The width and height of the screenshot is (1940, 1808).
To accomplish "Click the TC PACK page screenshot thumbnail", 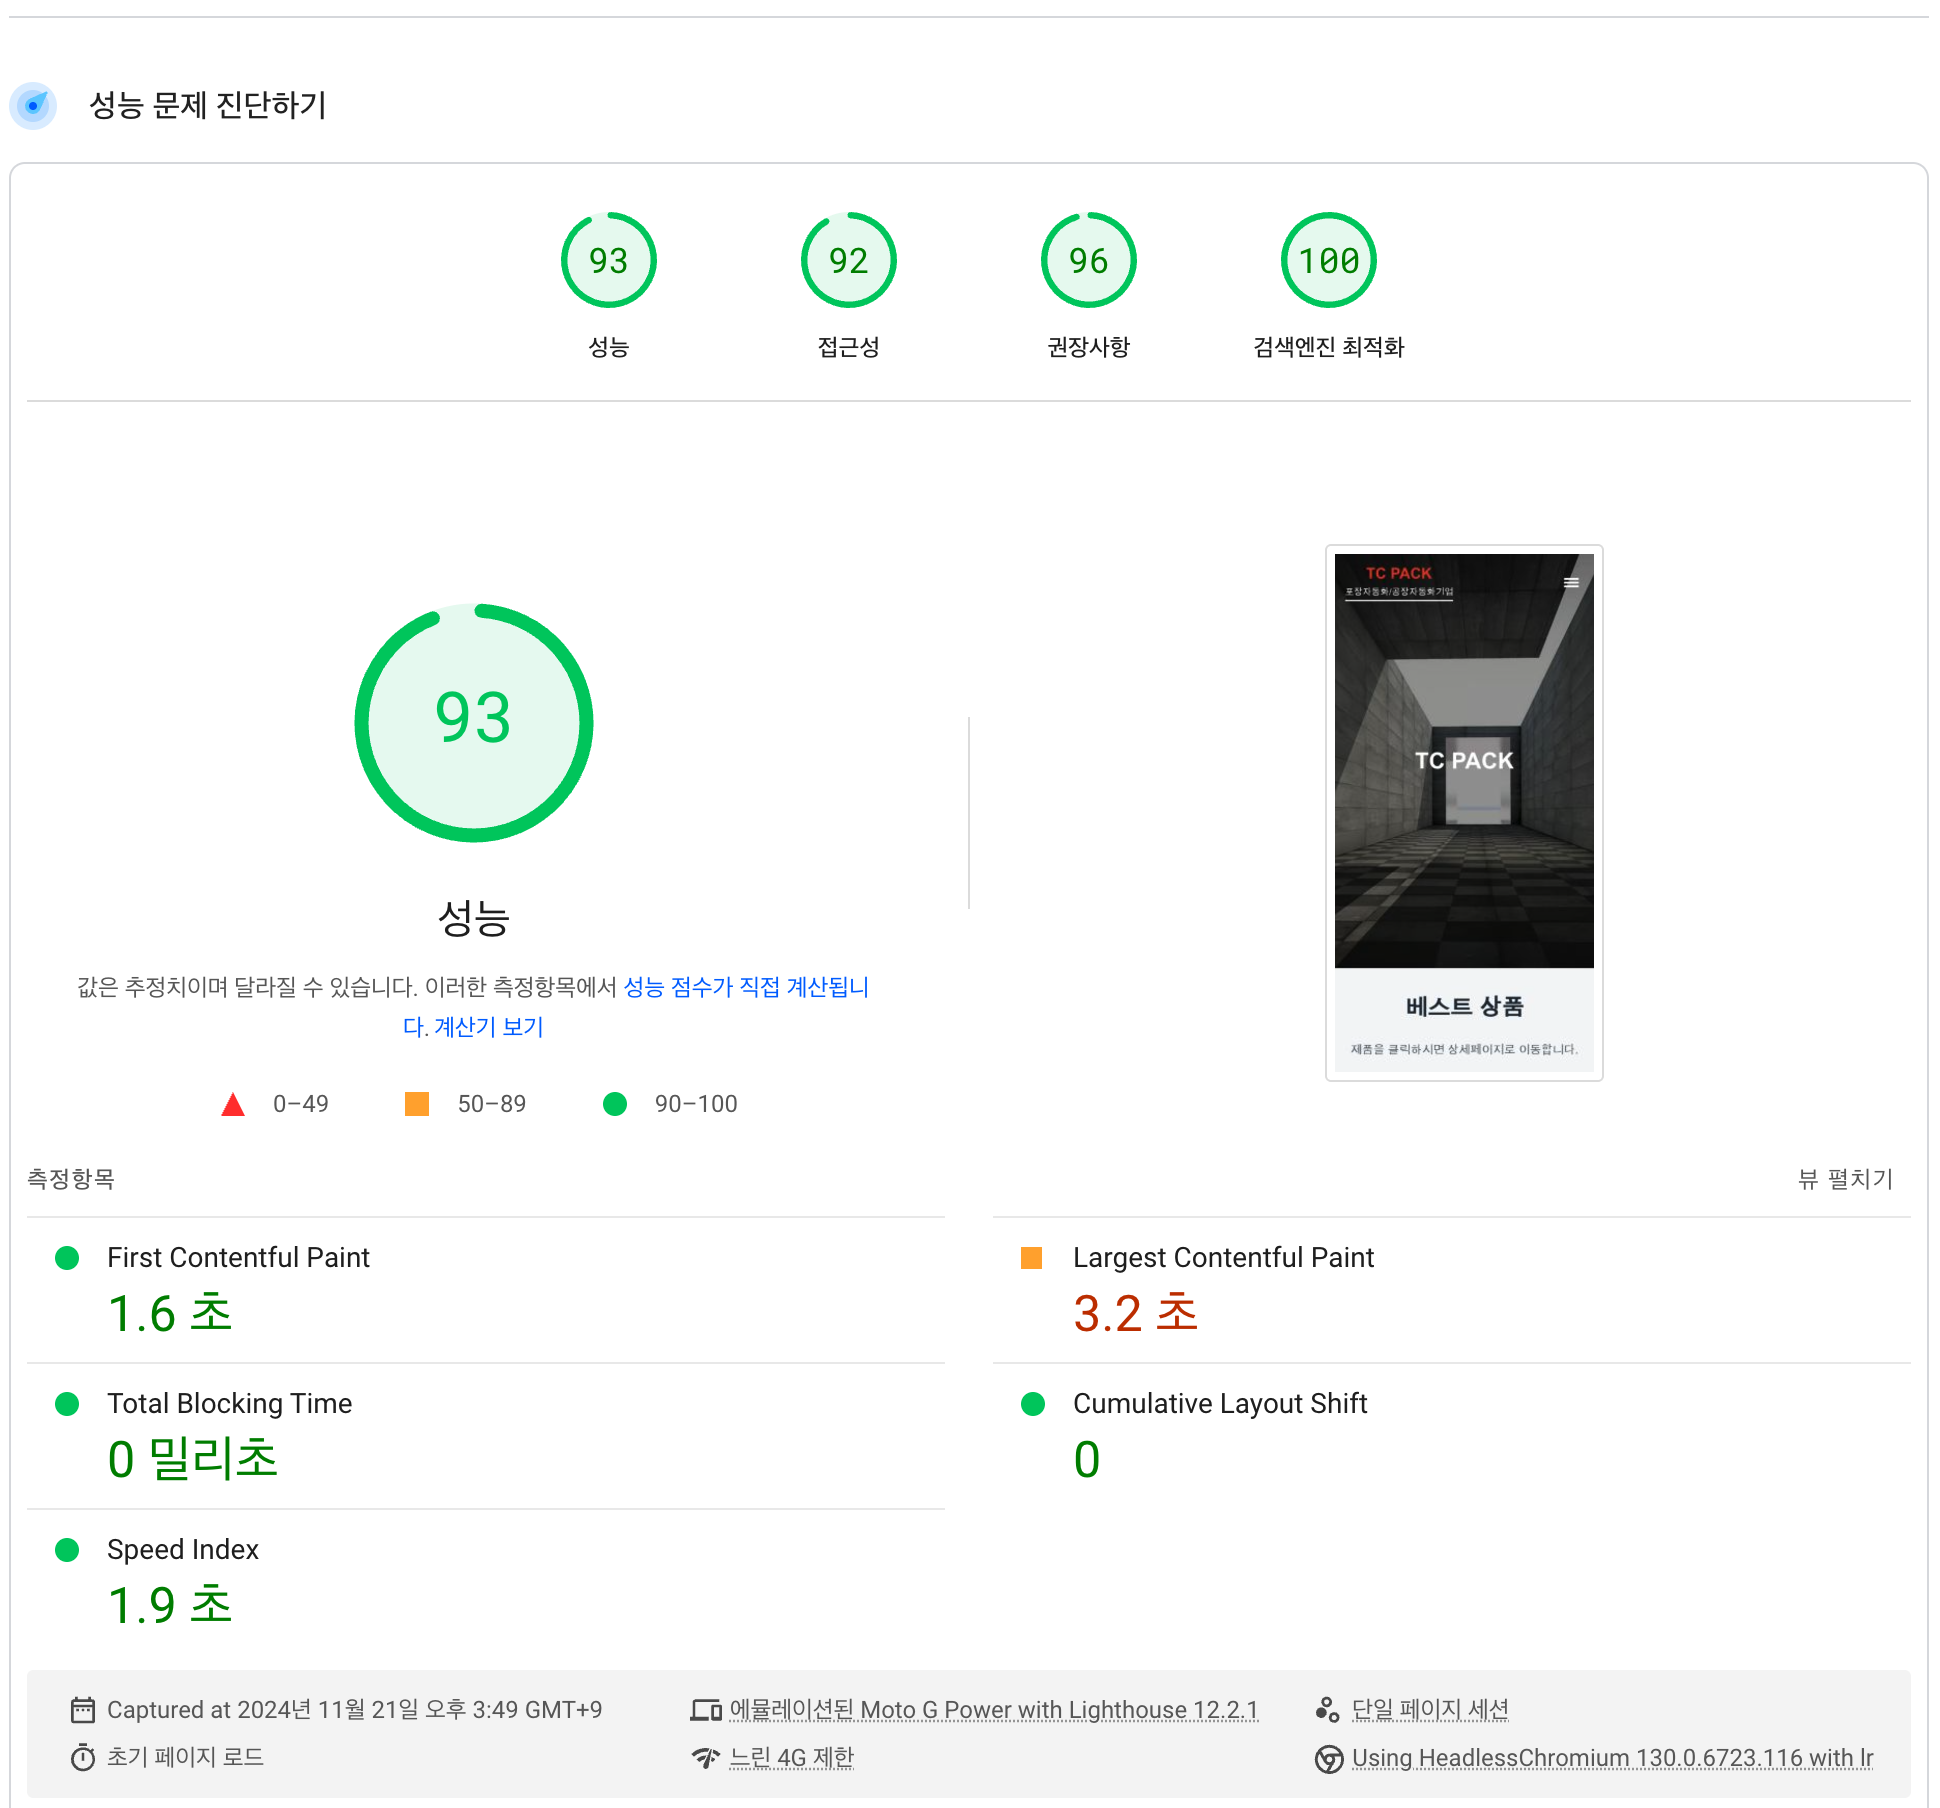I will (x=1464, y=812).
